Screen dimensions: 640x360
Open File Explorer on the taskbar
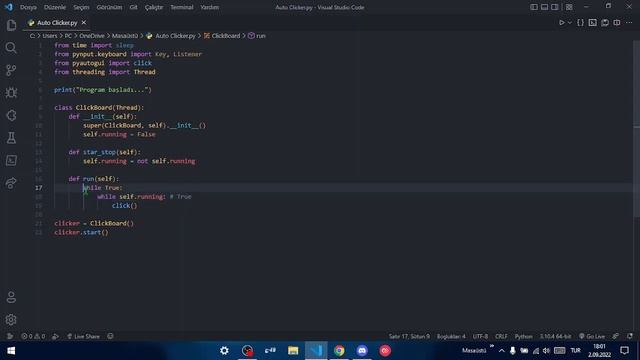(293, 351)
